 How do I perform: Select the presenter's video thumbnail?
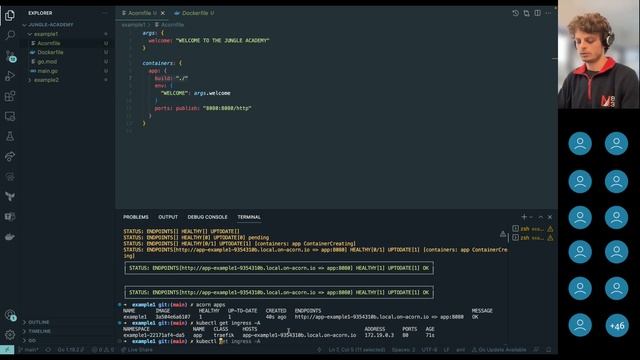click(599, 54)
